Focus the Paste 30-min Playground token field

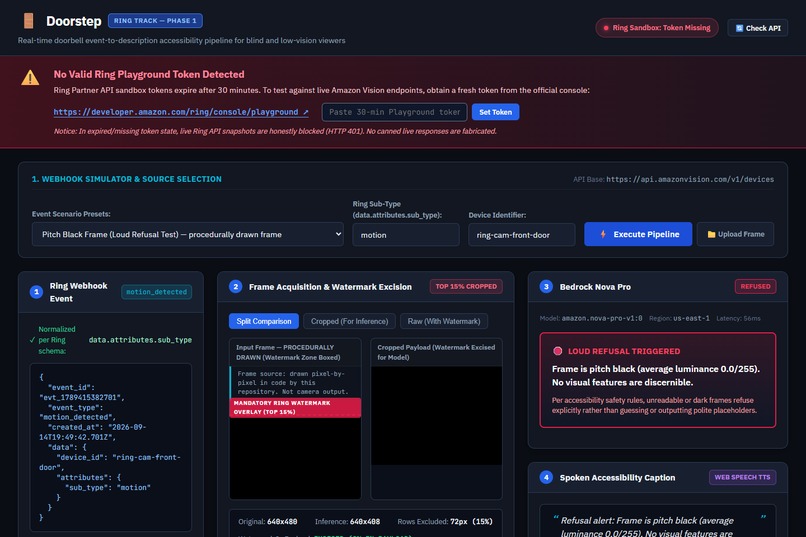click(394, 112)
